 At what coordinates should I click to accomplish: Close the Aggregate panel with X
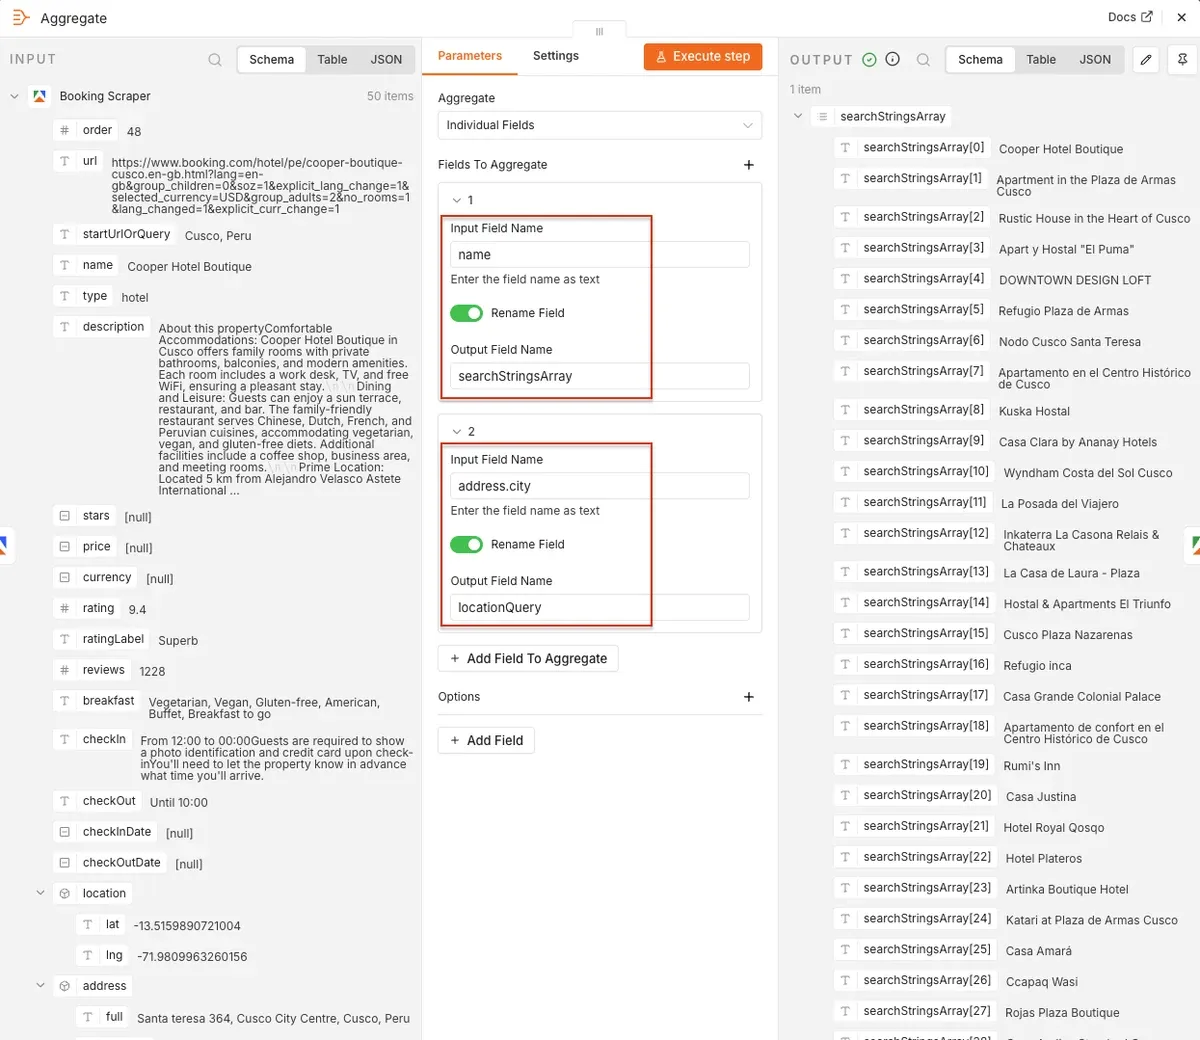click(x=1181, y=17)
